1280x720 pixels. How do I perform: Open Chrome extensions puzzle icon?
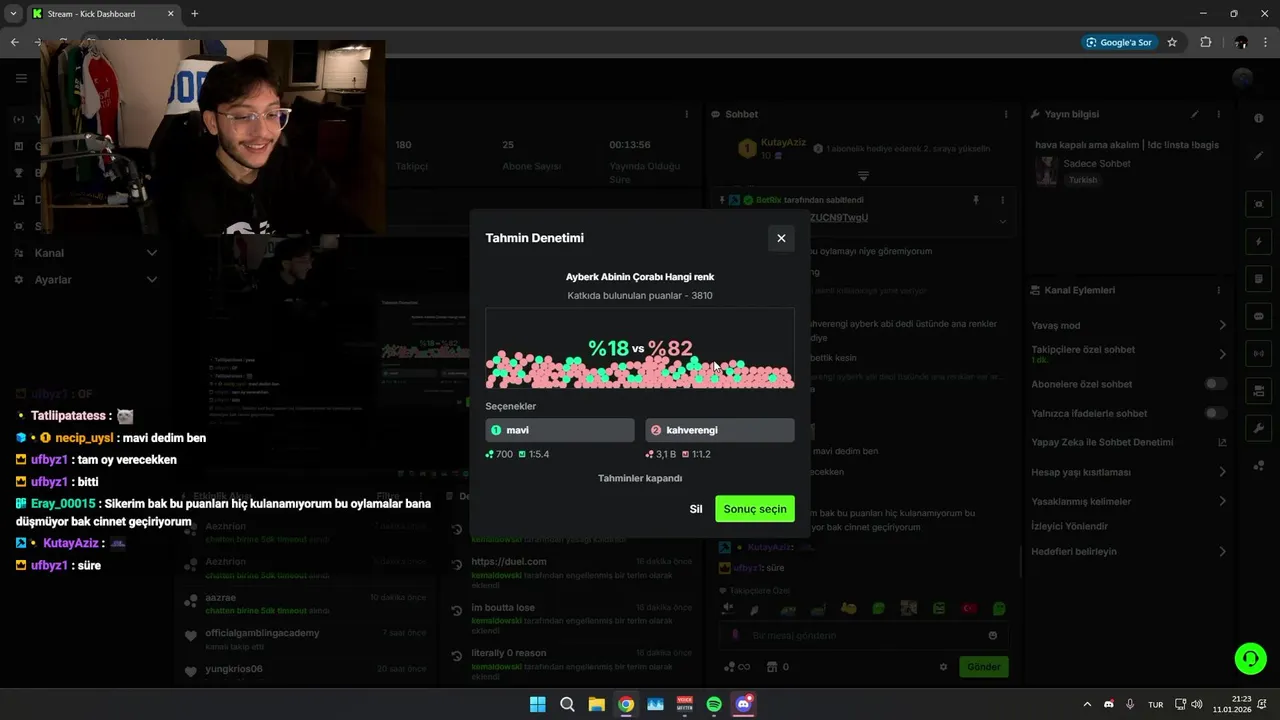coord(1205,42)
